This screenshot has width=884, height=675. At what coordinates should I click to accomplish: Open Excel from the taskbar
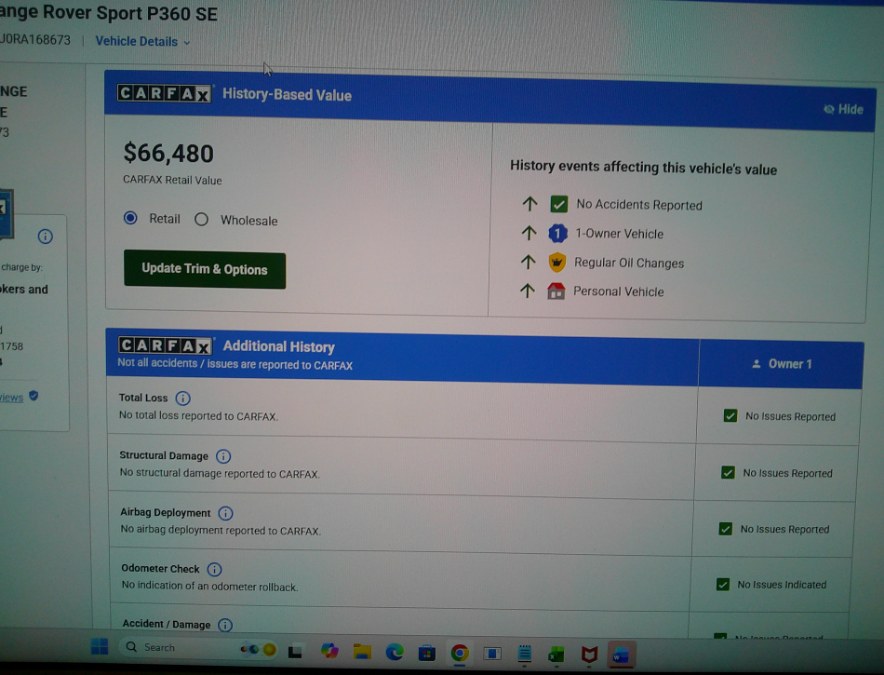(x=556, y=654)
